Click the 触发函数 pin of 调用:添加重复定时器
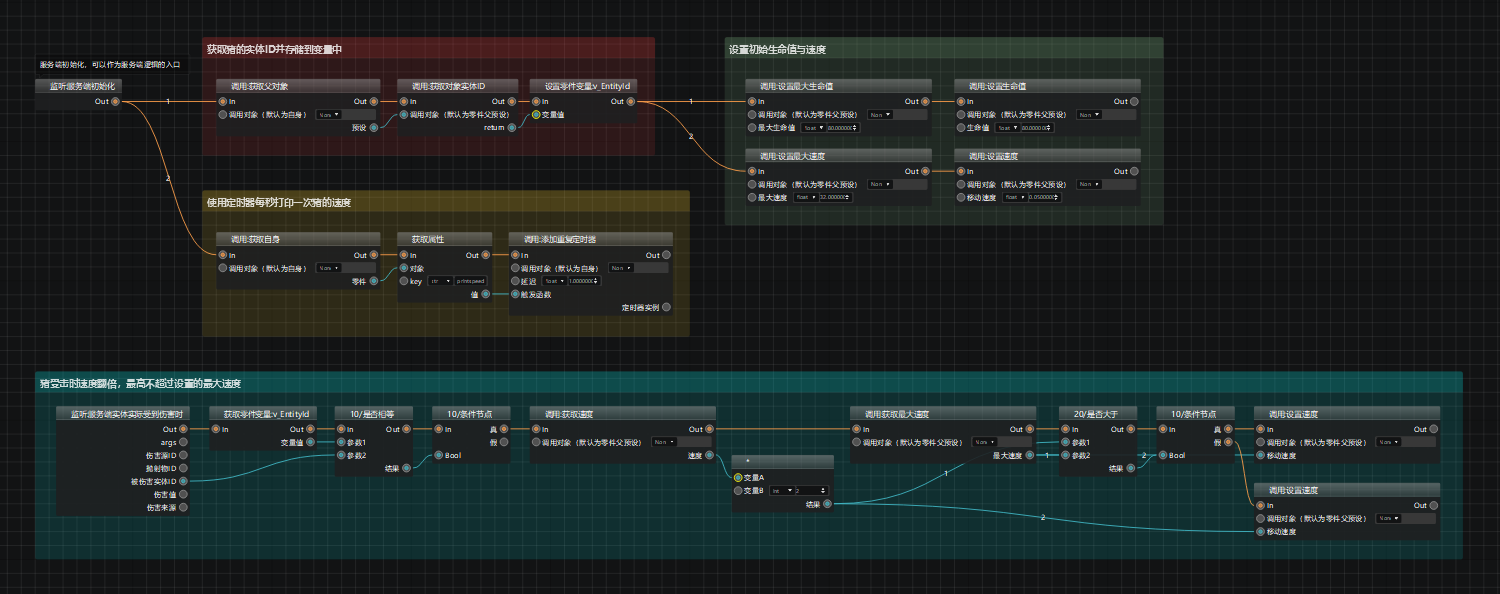The height and width of the screenshot is (594, 1500). click(x=516, y=294)
